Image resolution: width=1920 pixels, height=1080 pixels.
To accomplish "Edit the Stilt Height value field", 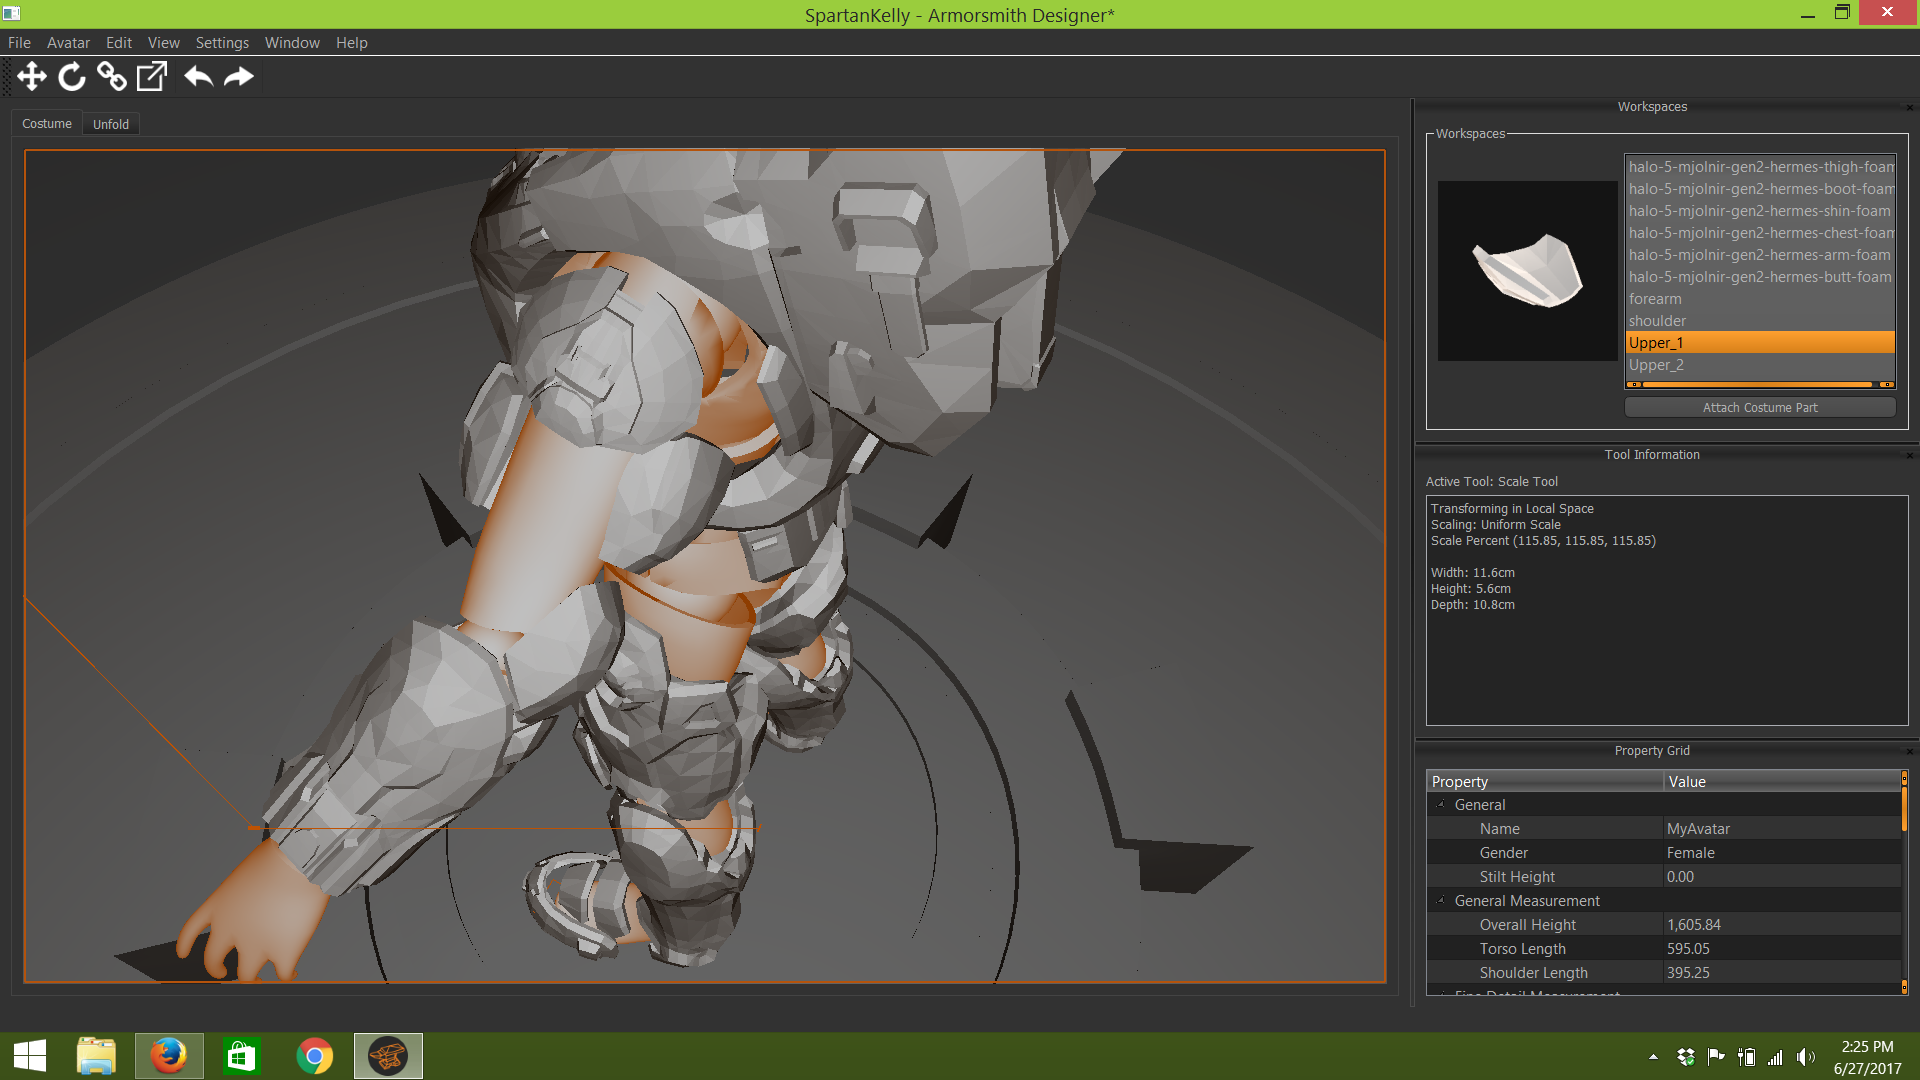I will (1781, 877).
